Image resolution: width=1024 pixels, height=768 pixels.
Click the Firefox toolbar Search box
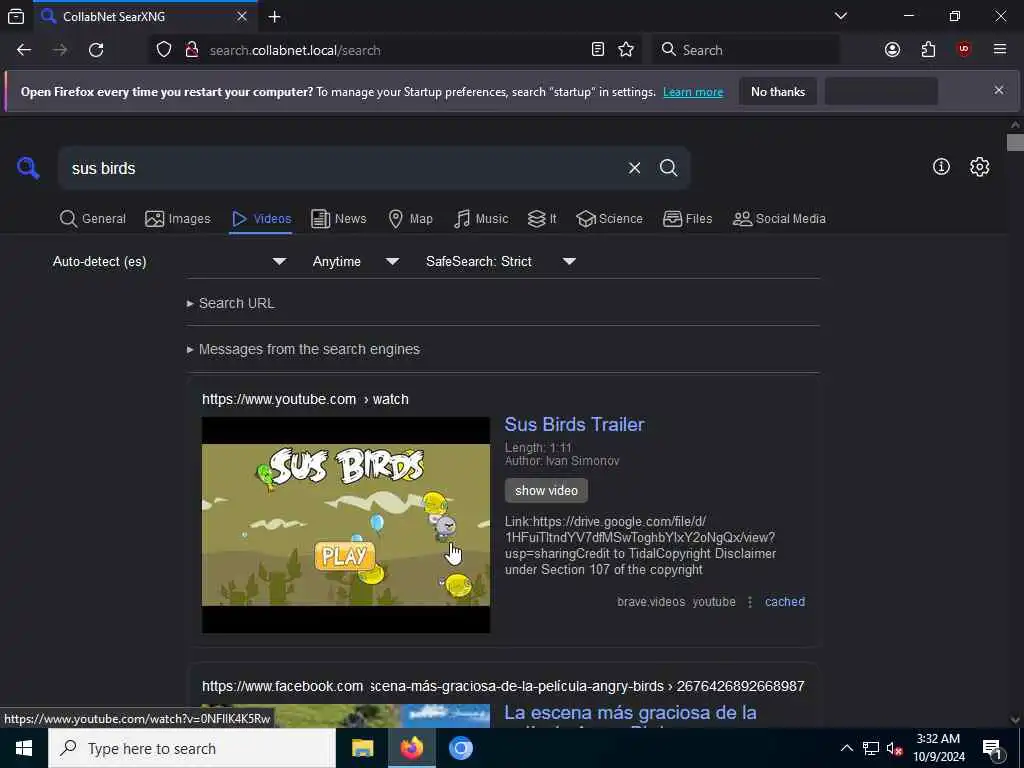pos(744,50)
